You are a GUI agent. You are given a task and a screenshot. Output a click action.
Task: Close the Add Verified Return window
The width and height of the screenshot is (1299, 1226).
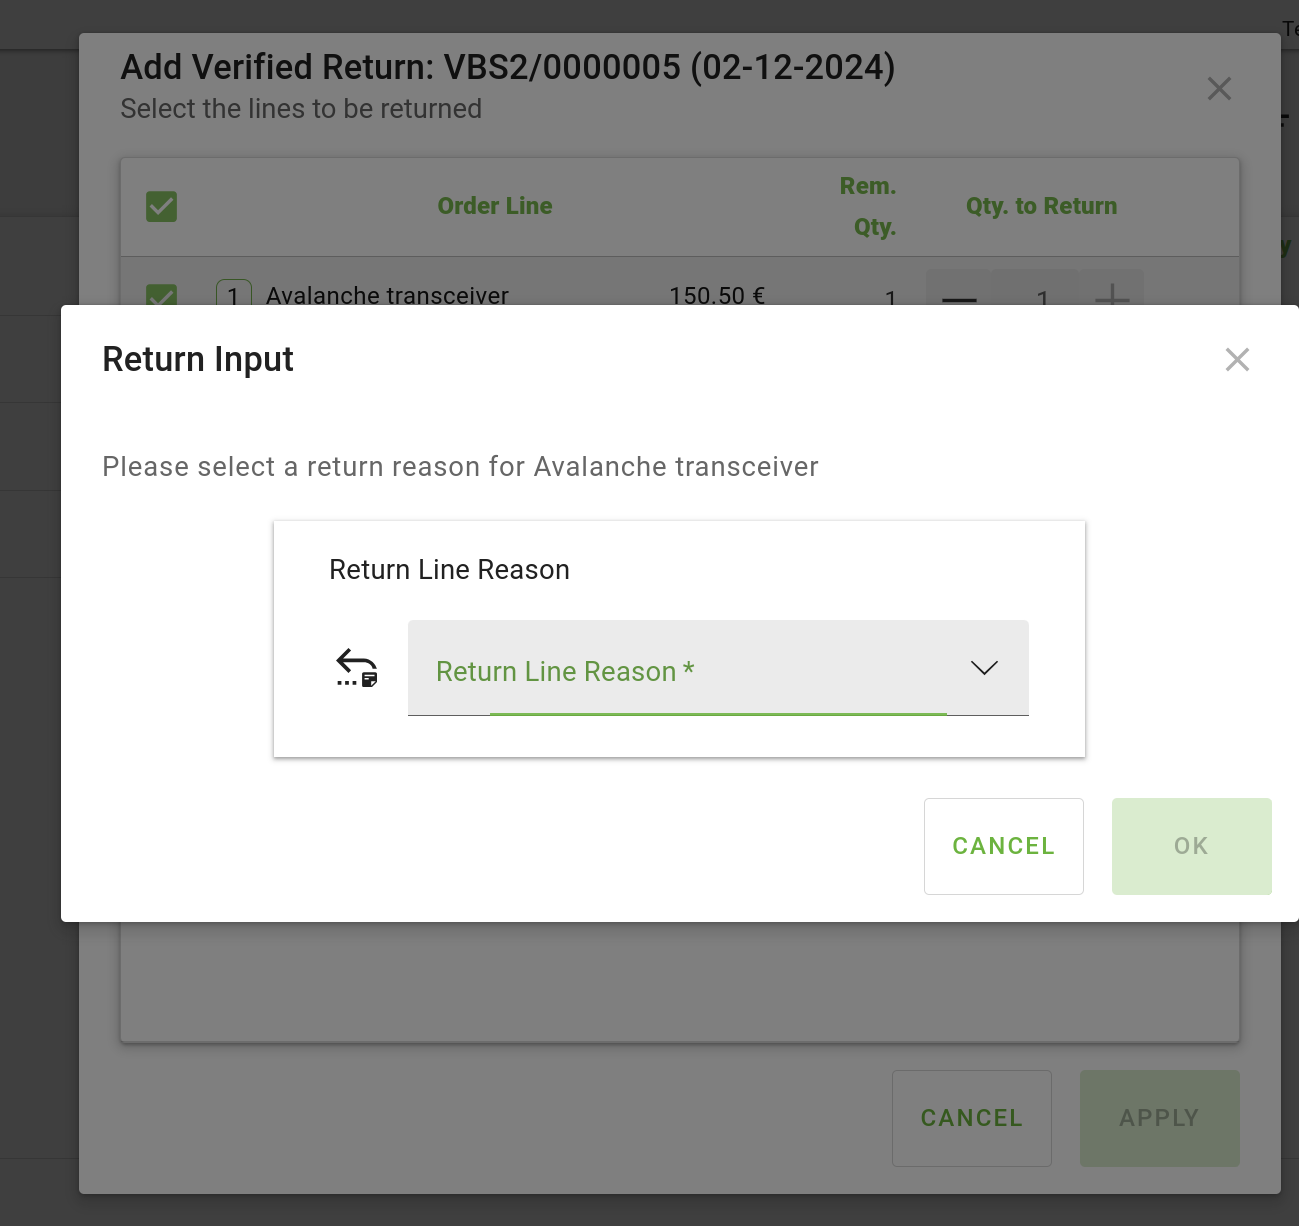pyautogui.click(x=1219, y=89)
